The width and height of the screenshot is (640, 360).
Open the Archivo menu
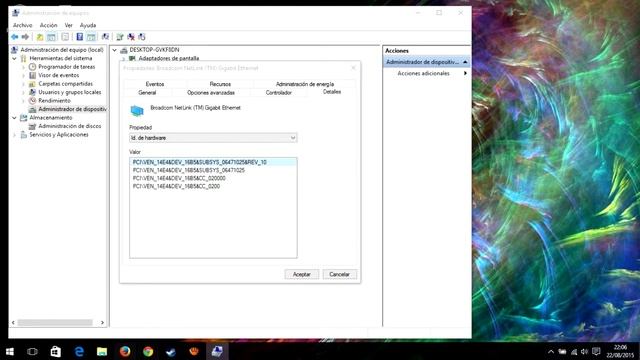pos(22,25)
